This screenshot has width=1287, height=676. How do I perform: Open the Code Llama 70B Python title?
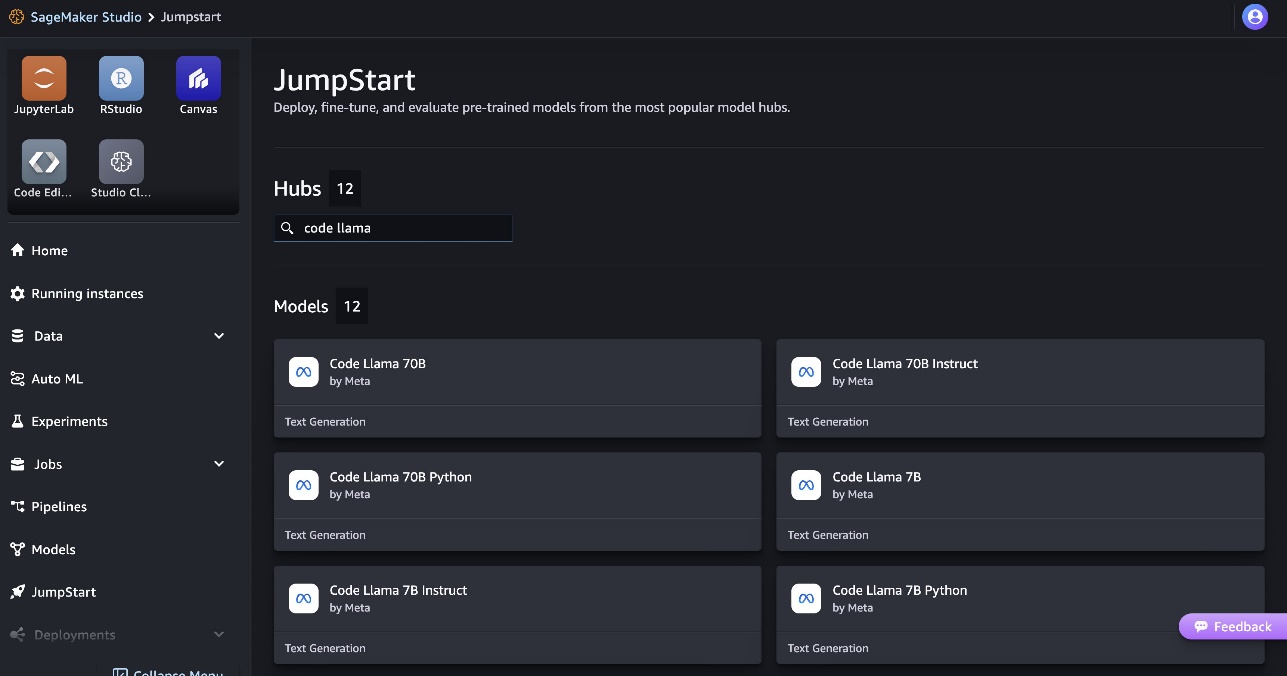401,477
